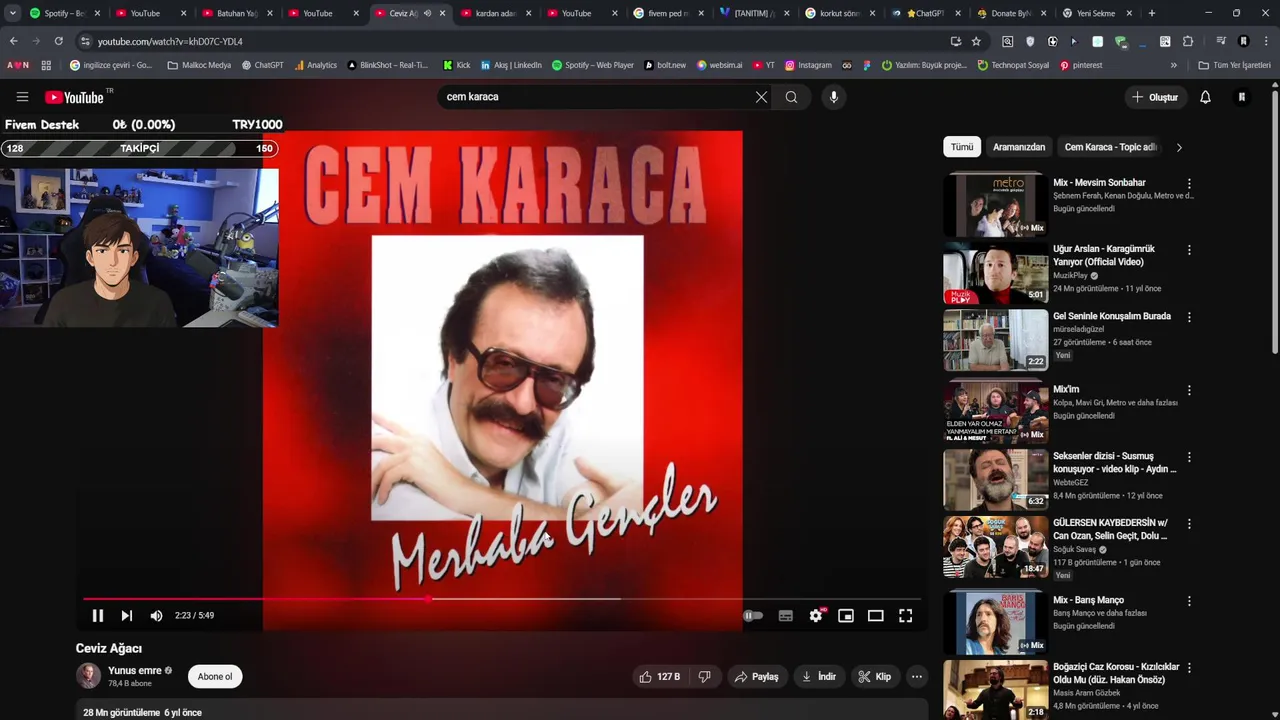This screenshot has height=720, width=1280.
Task: Seek in the video progress bar
Action: point(502,599)
